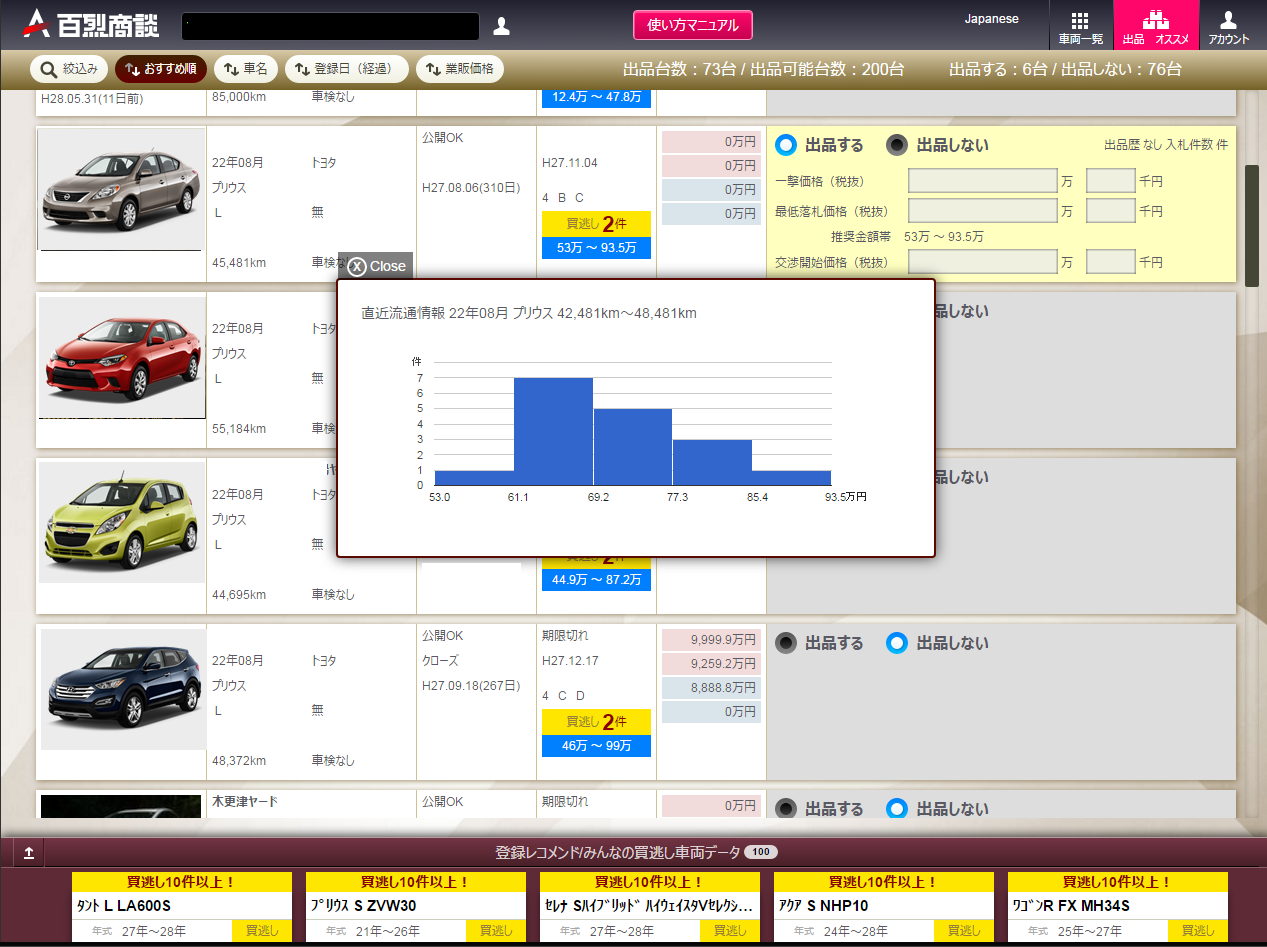Click 買逃し 2件 badge in the 45,481km row

[596, 223]
